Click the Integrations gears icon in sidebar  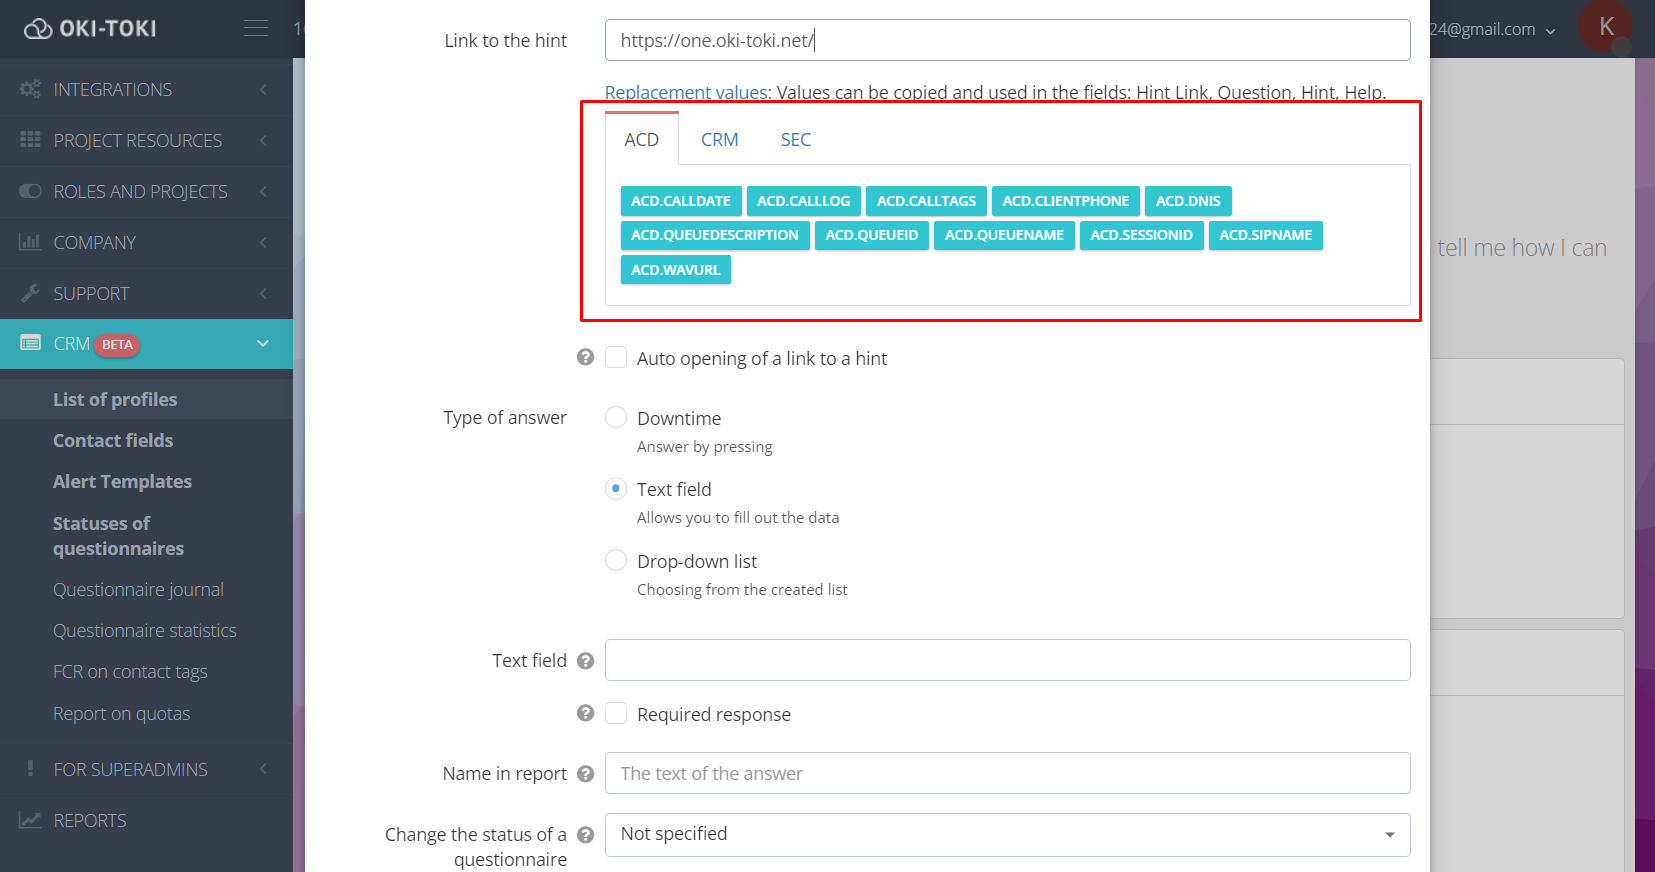pyautogui.click(x=30, y=89)
